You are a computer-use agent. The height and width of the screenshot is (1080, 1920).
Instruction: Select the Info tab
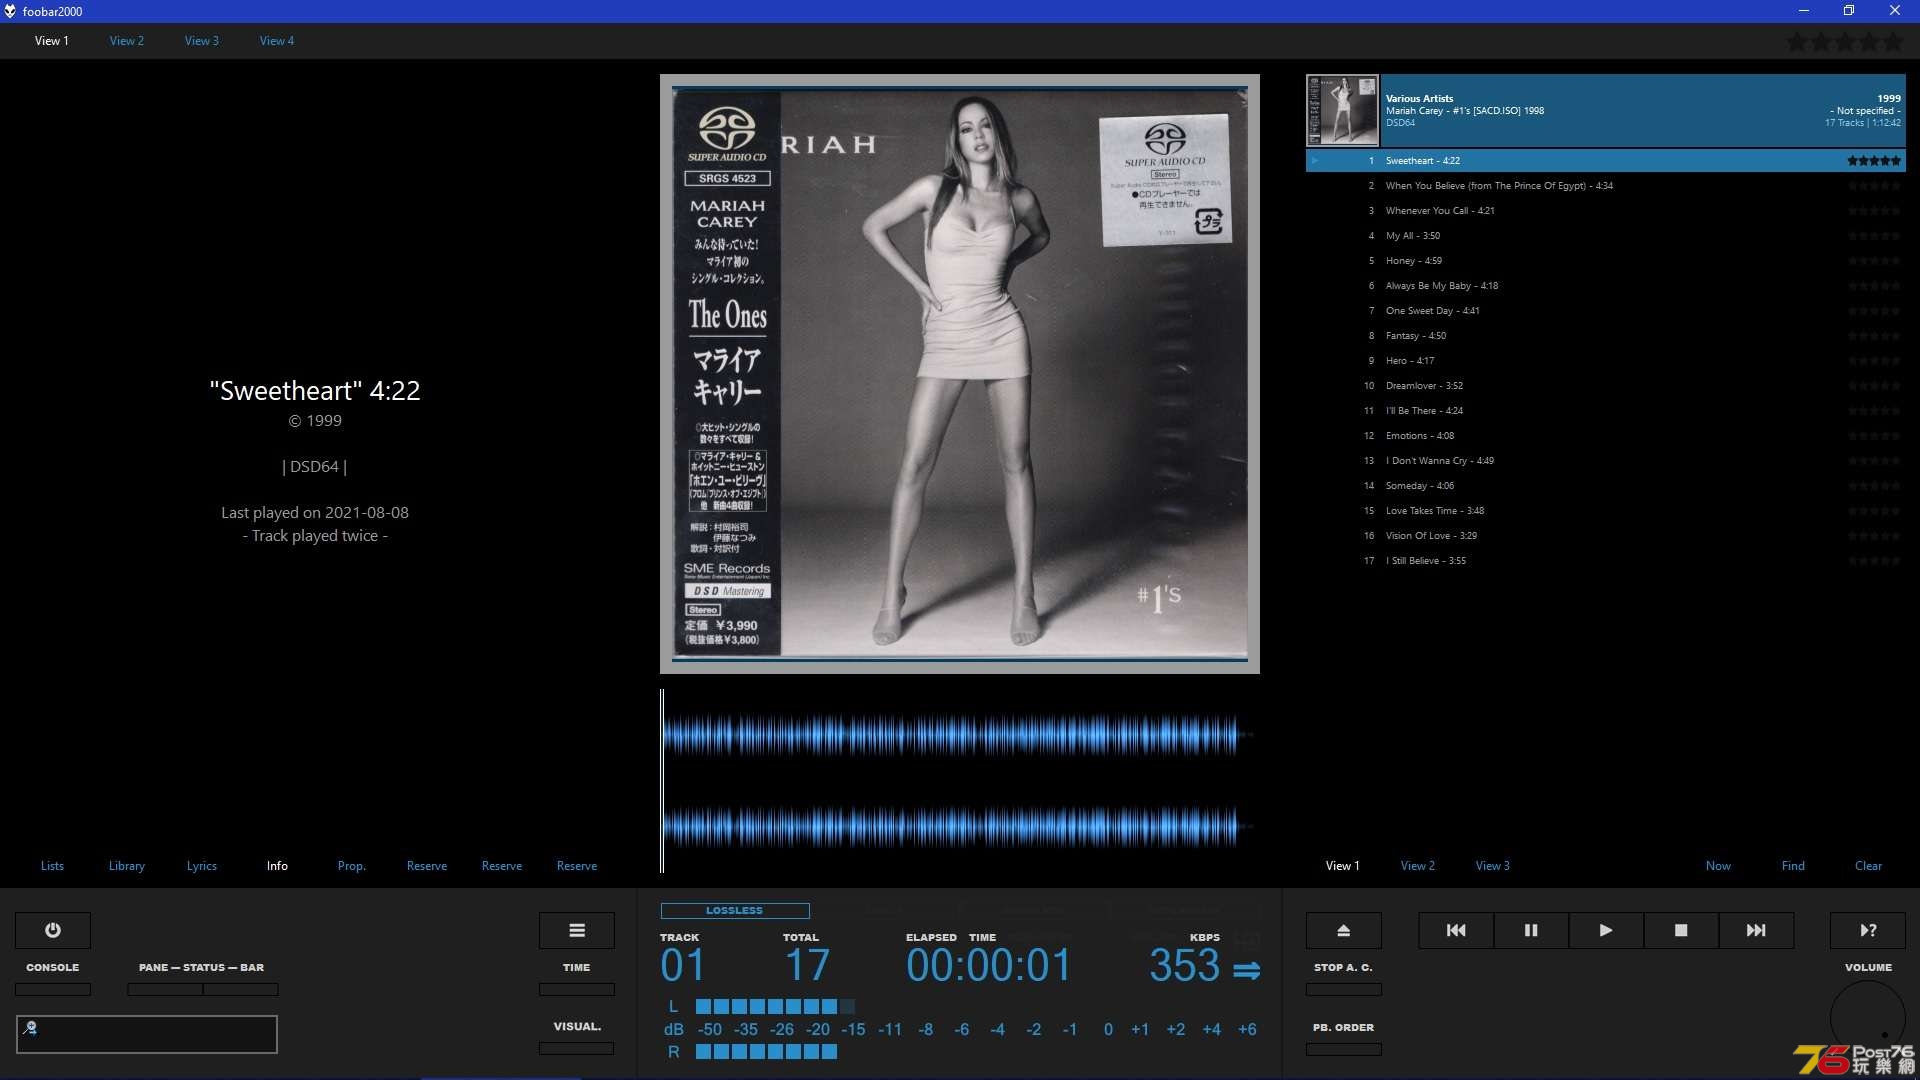pos(277,866)
